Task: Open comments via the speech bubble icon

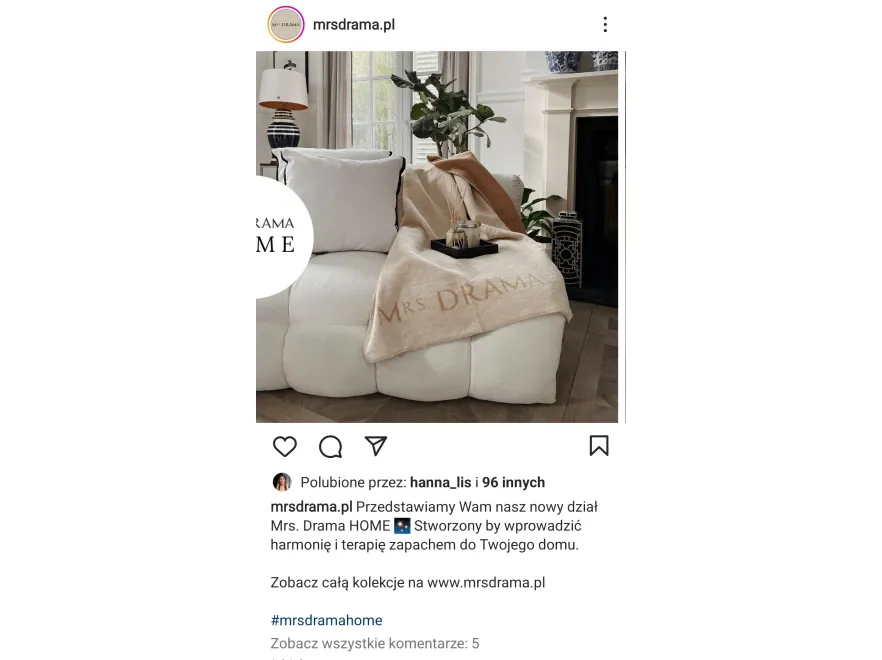Action: click(x=330, y=447)
